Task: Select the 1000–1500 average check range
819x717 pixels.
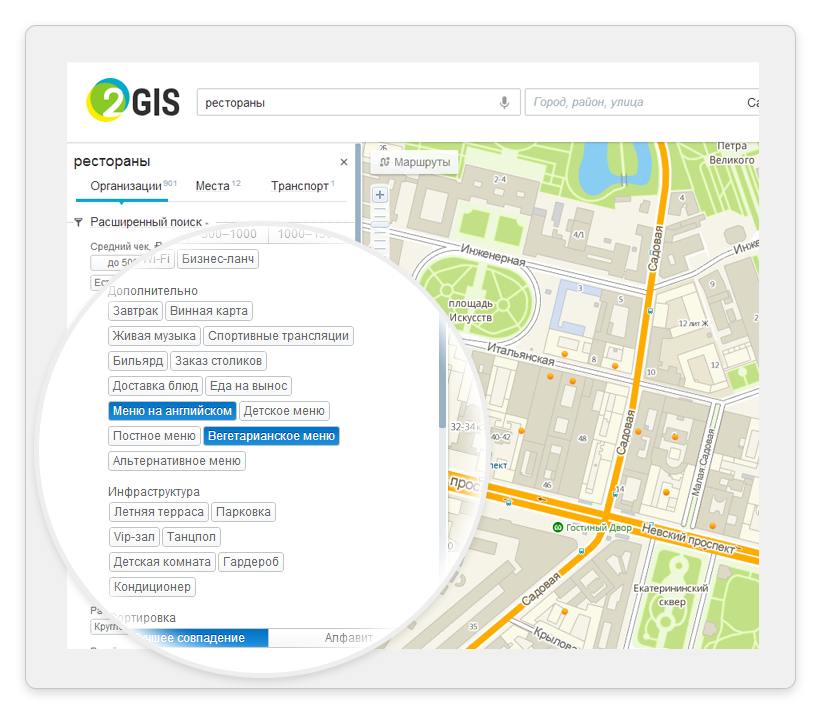Action: click(x=305, y=234)
